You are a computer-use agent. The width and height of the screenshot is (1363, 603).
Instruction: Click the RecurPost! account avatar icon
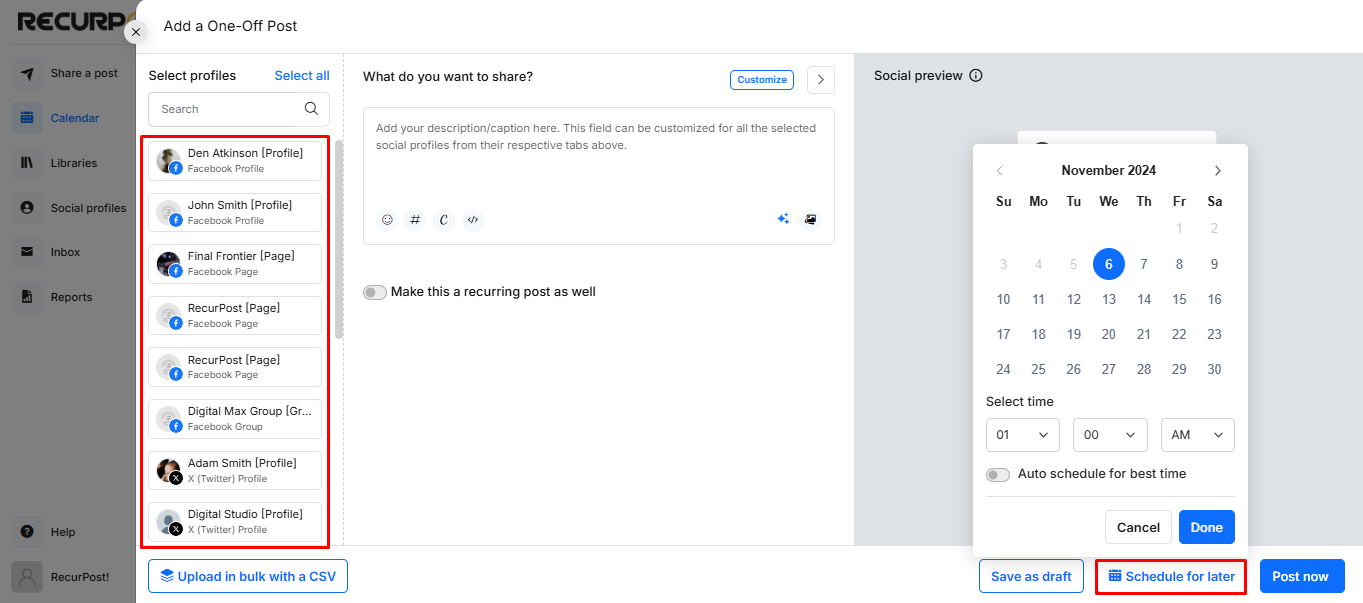click(x=27, y=577)
